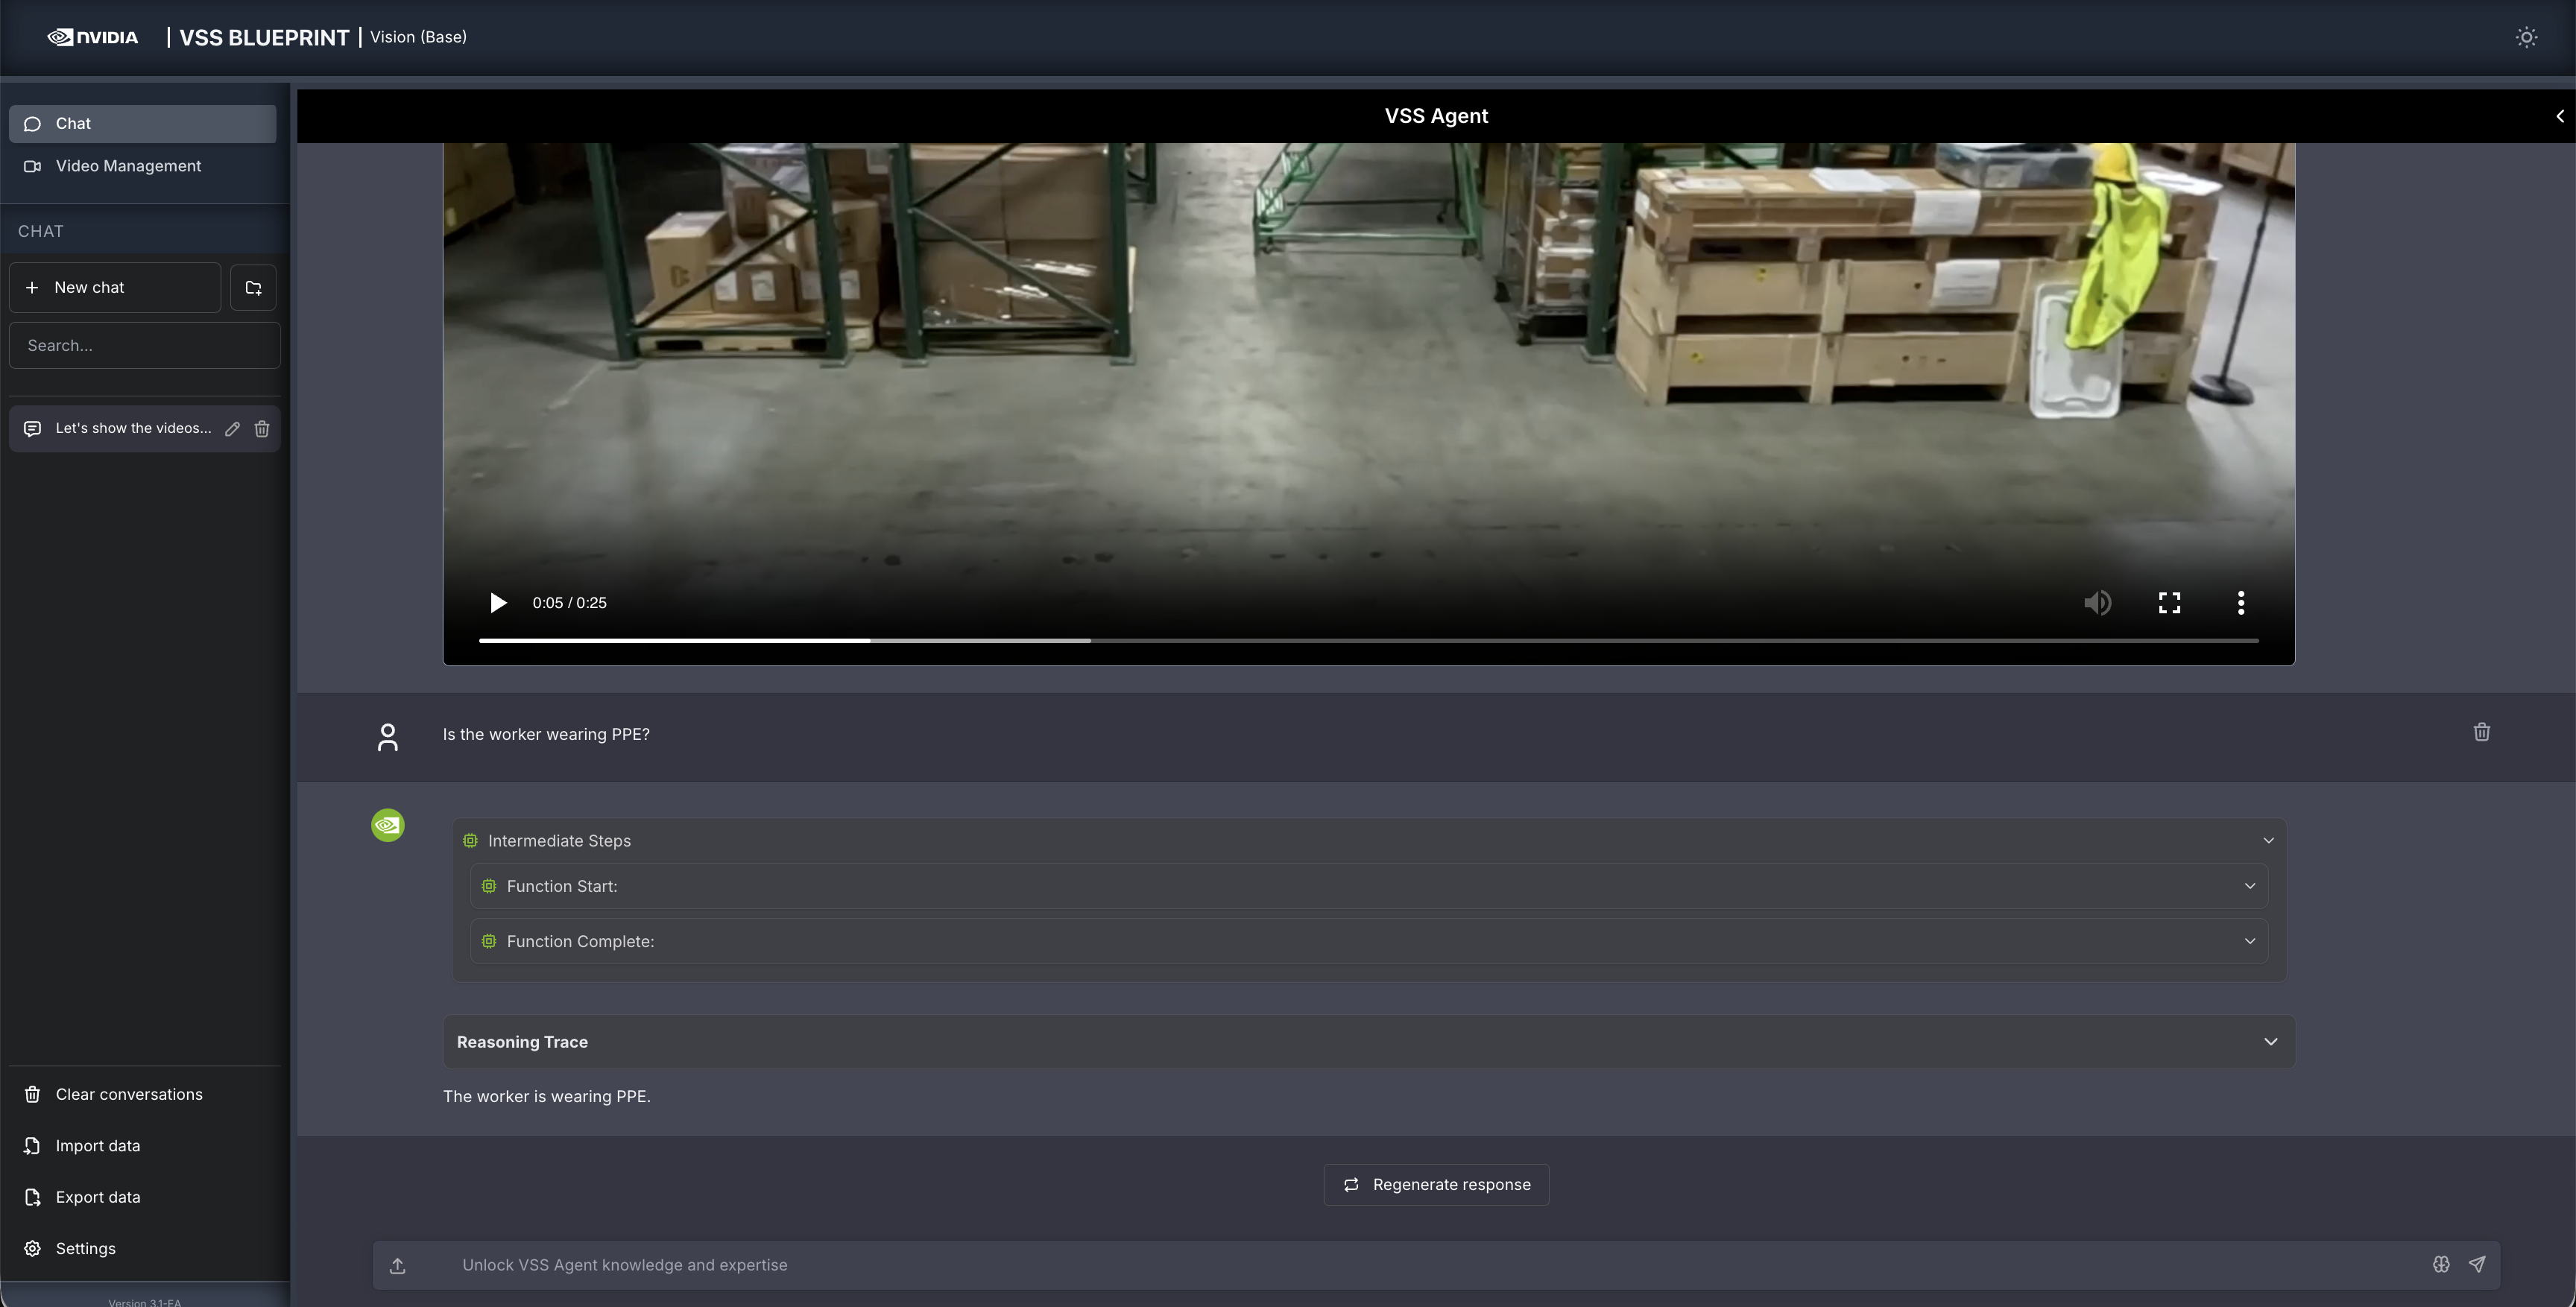Collapse the Intermediate Steps section

2268,841
